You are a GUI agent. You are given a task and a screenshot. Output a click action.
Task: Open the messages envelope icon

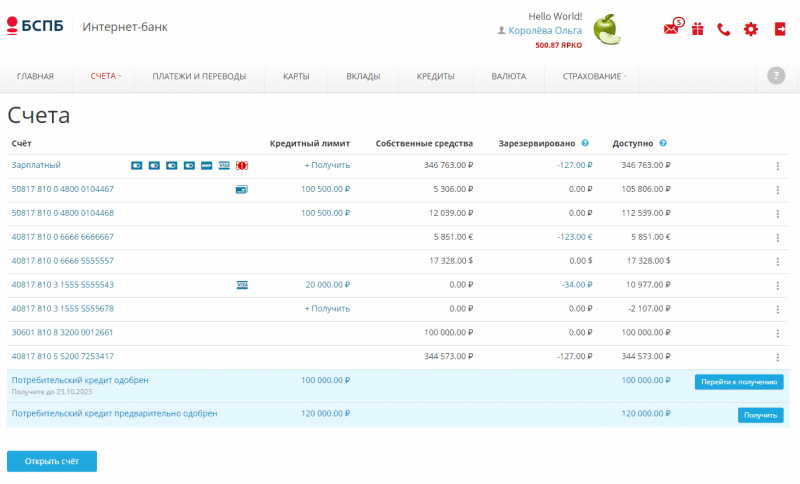(672, 29)
